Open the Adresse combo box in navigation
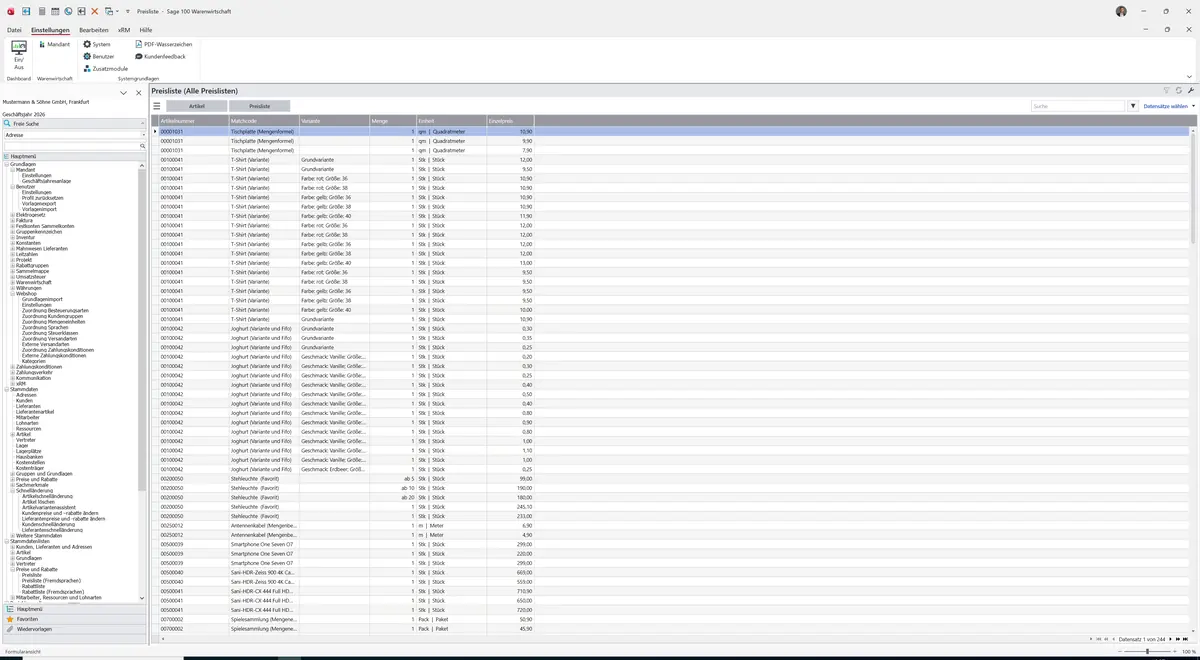1200x660 pixels. 74,134
